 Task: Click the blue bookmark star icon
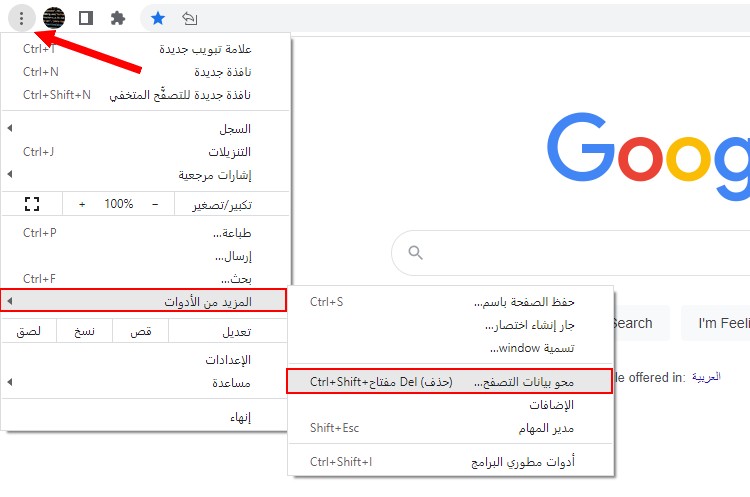(x=158, y=18)
